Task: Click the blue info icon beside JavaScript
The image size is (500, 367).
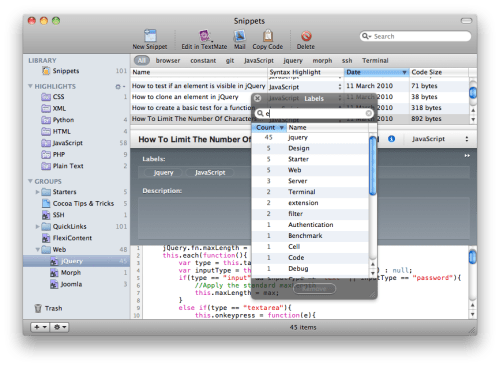Action: click(391, 139)
